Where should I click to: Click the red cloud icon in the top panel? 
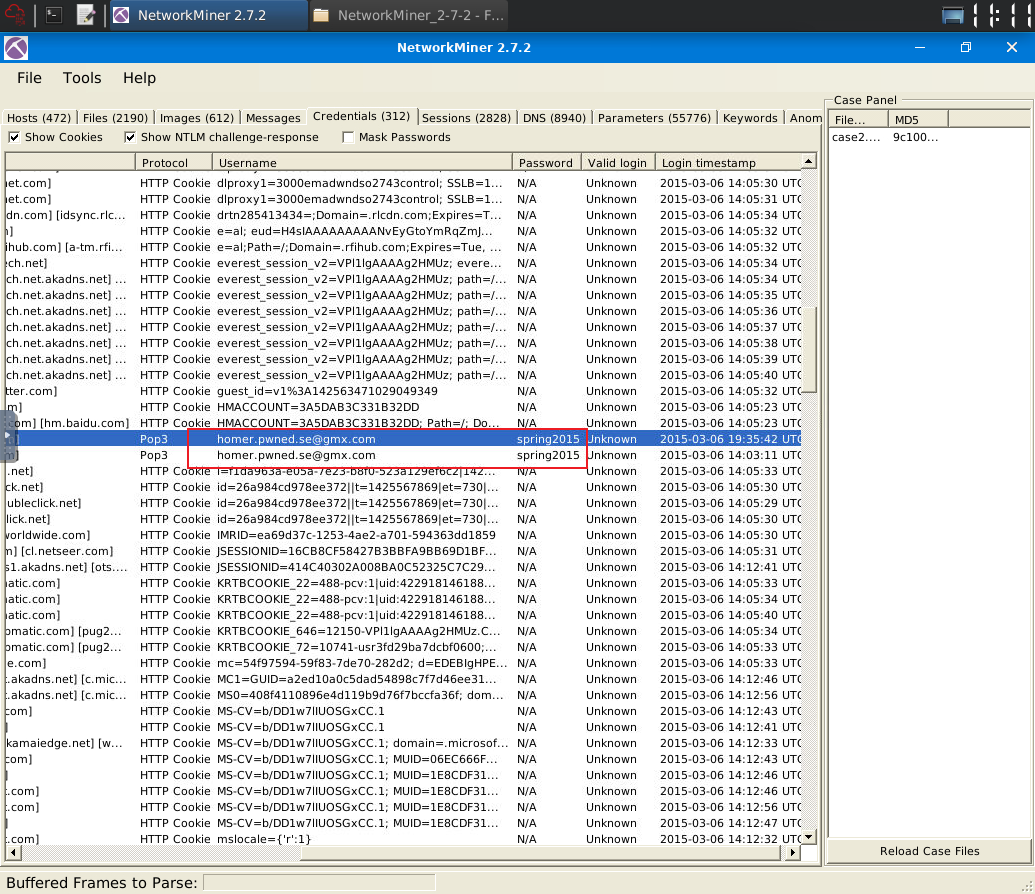coord(15,15)
